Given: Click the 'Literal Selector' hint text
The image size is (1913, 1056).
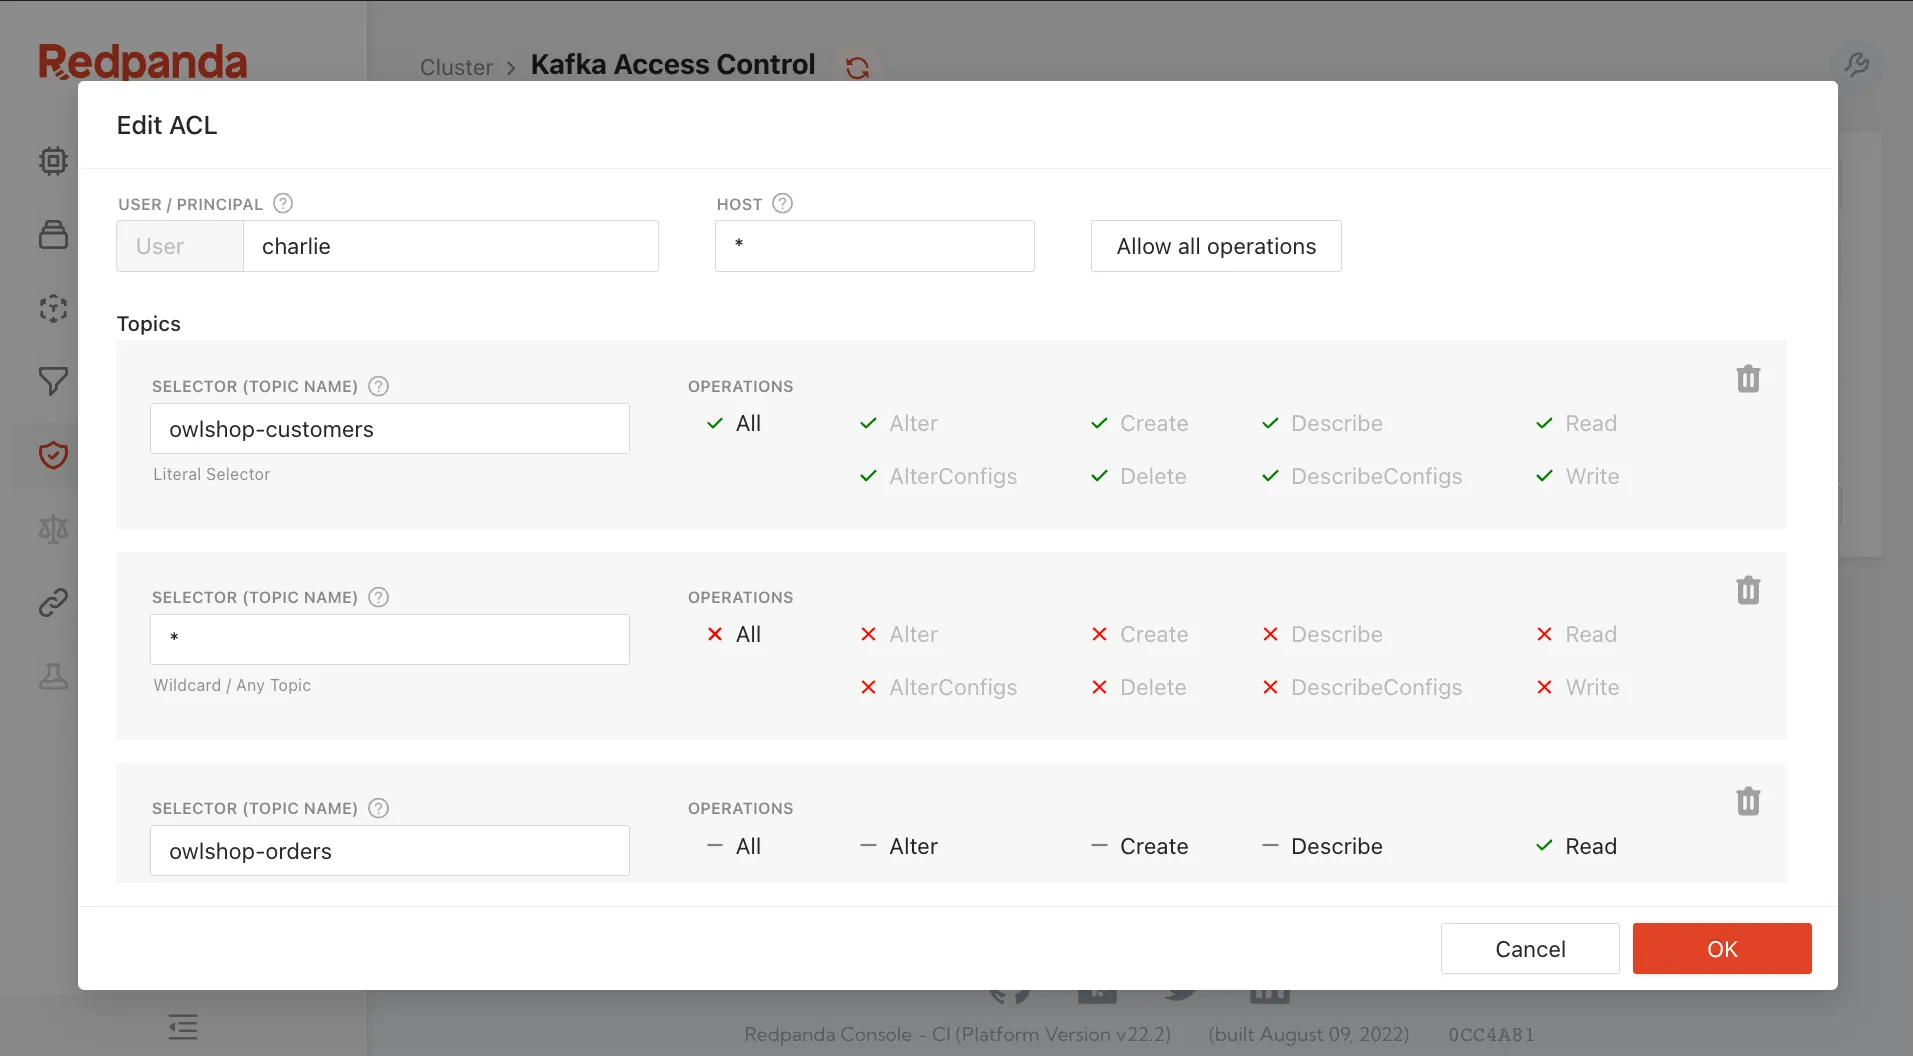Looking at the screenshot, I should (211, 474).
